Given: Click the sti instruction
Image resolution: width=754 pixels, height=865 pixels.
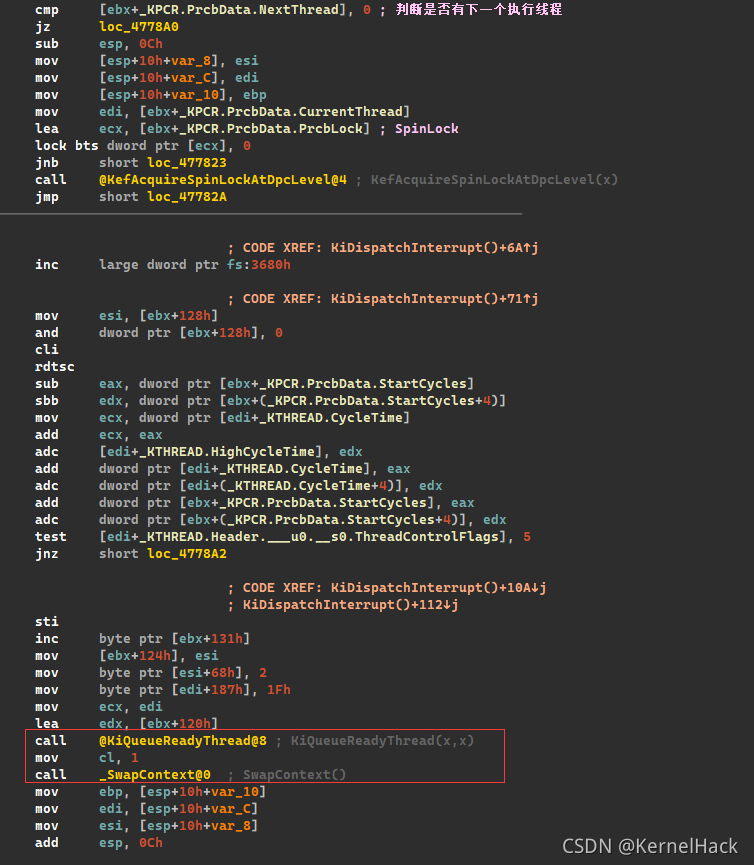Looking at the screenshot, I should [46, 621].
